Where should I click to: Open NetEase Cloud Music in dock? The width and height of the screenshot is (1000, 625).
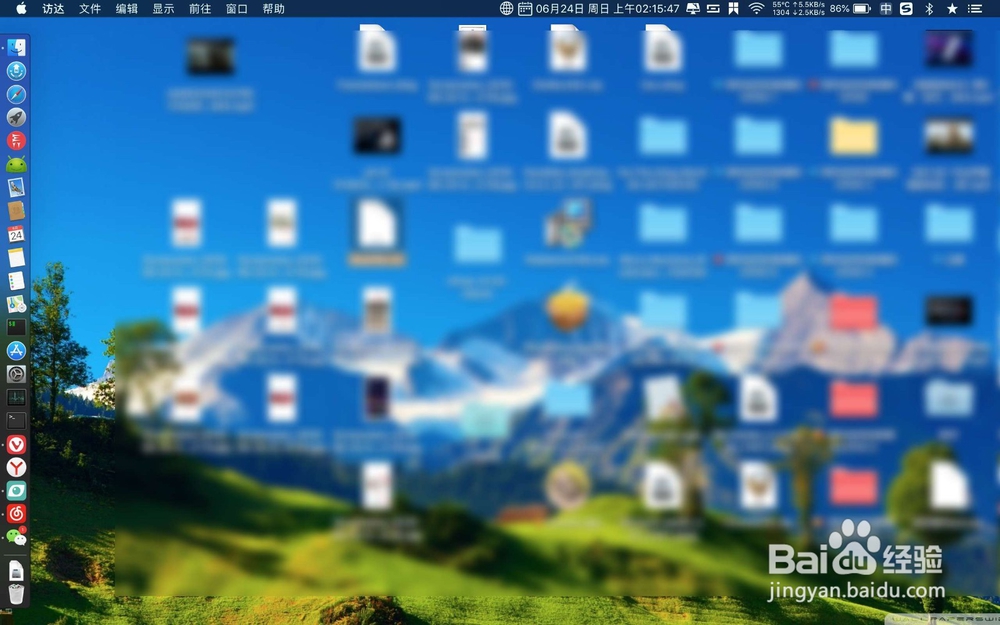tap(16, 513)
